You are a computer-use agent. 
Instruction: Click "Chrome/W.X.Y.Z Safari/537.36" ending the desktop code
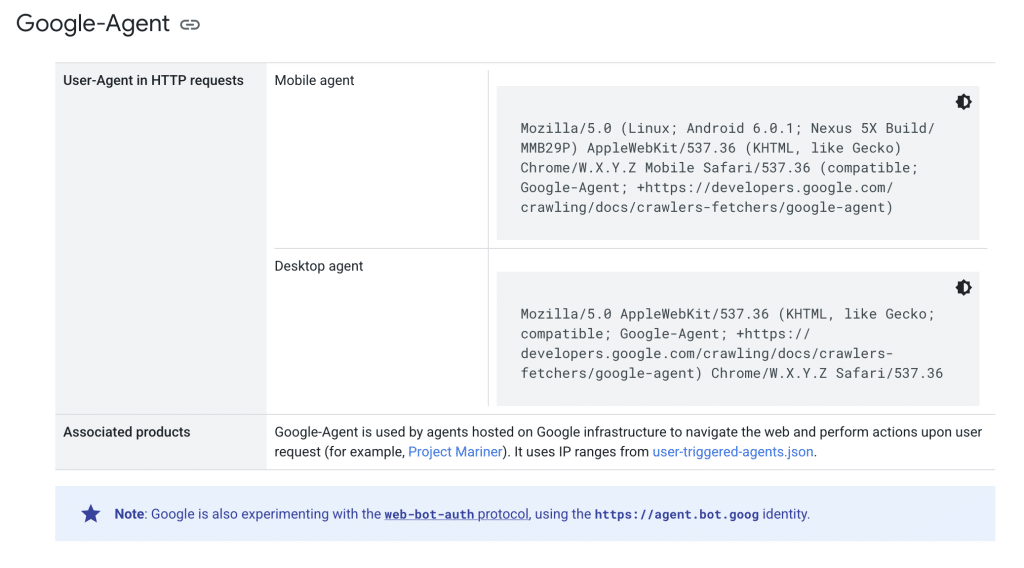(826, 373)
